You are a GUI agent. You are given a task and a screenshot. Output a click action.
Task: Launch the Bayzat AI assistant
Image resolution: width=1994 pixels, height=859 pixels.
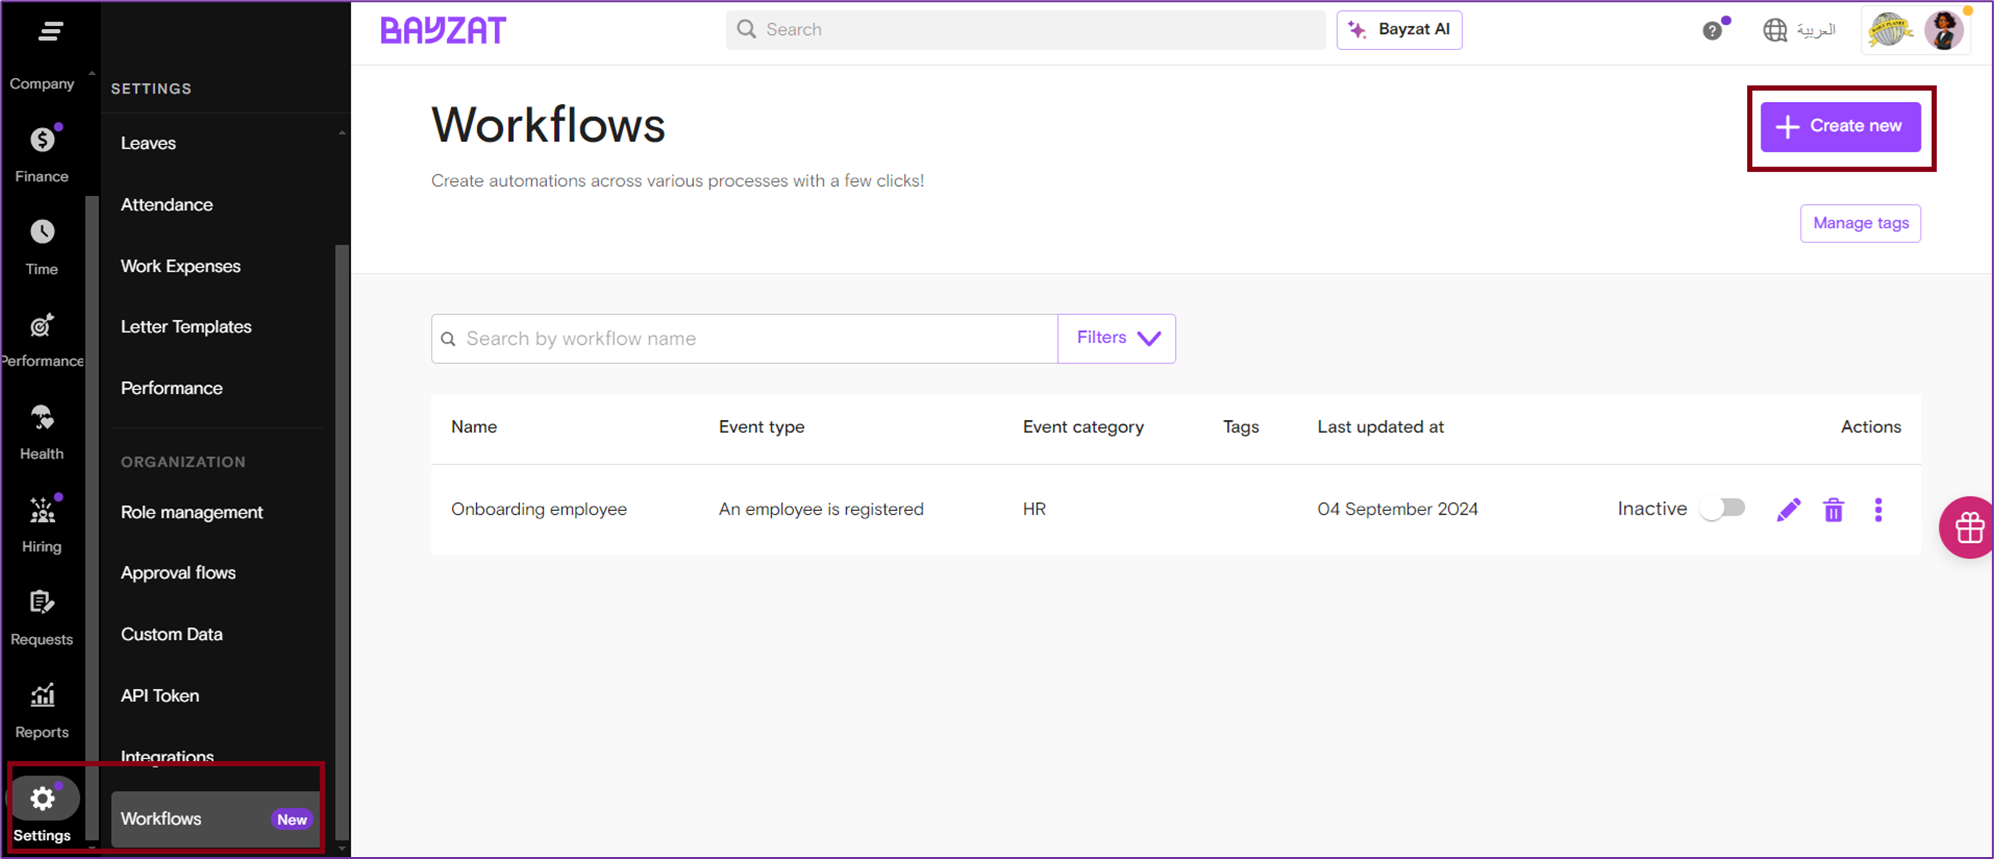[1399, 30]
